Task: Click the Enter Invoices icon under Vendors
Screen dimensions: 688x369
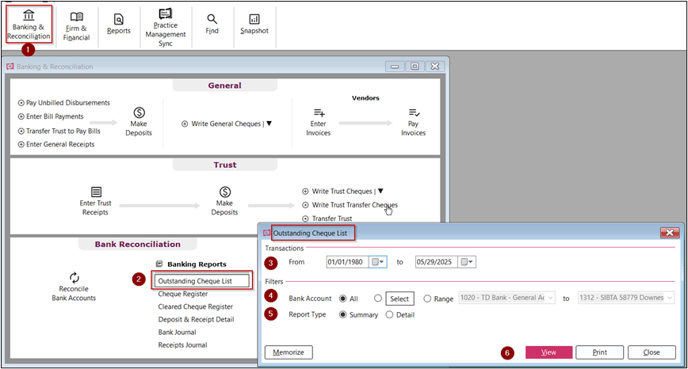Action: pyautogui.click(x=319, y=113)
